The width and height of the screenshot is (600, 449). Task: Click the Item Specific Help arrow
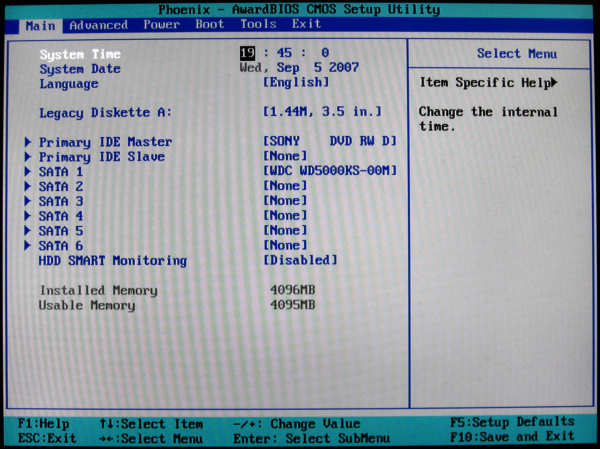click(x=554, y=82)
